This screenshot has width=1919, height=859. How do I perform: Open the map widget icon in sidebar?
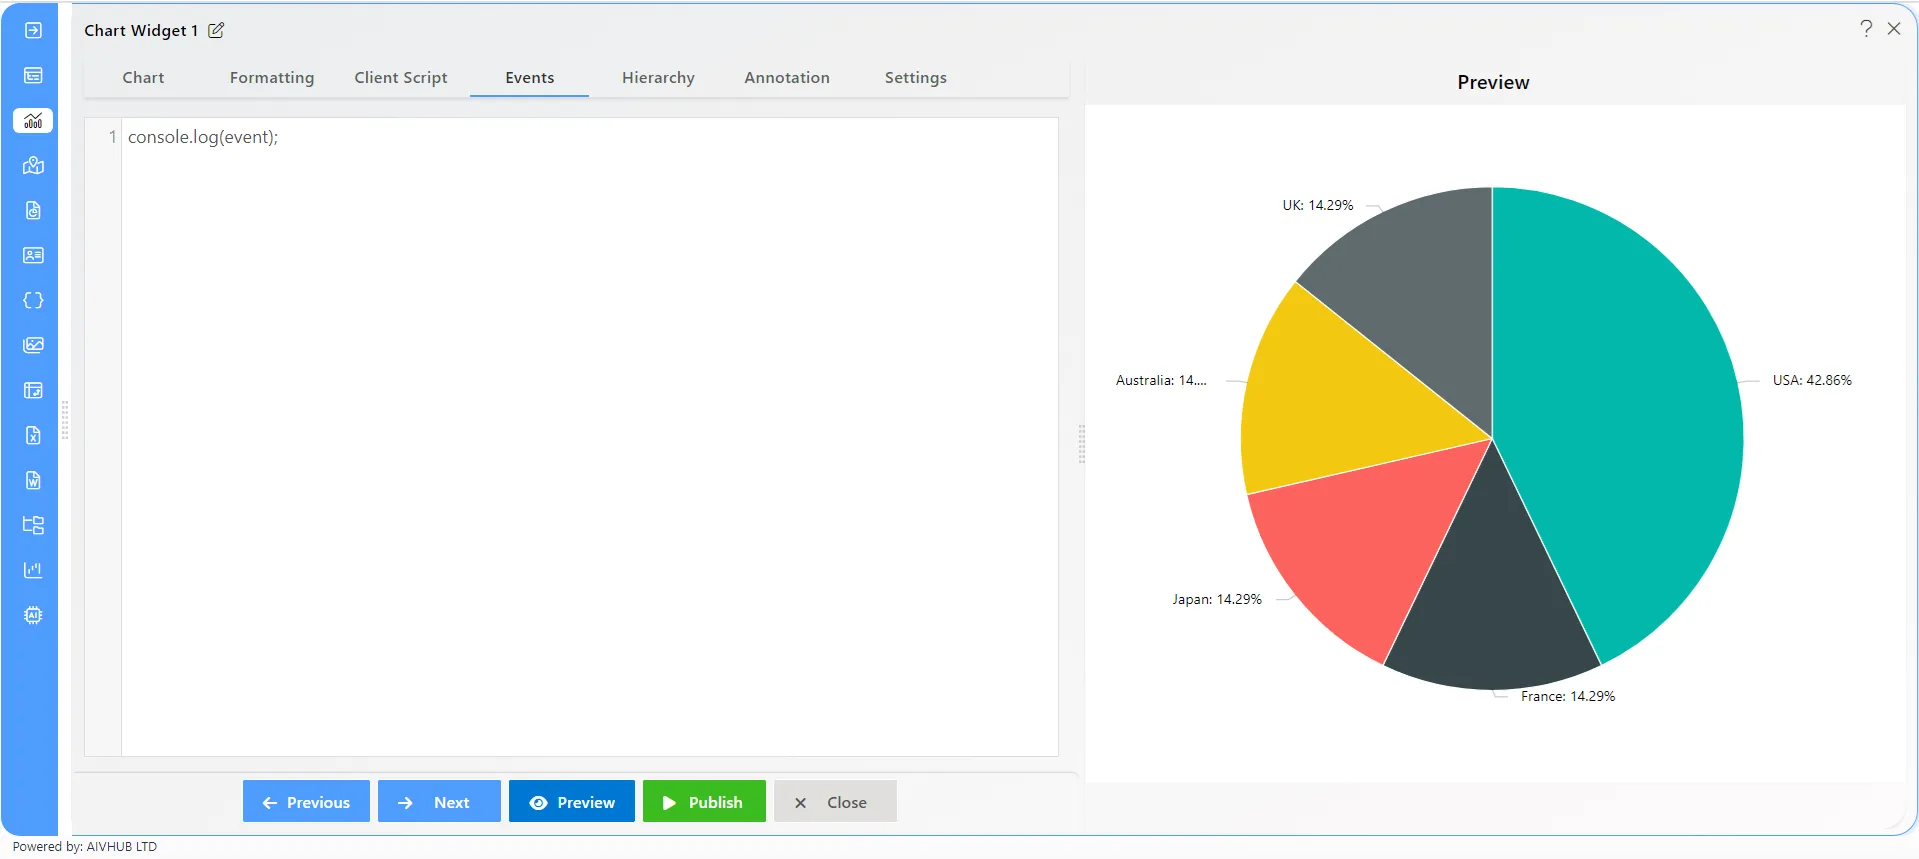33,166
